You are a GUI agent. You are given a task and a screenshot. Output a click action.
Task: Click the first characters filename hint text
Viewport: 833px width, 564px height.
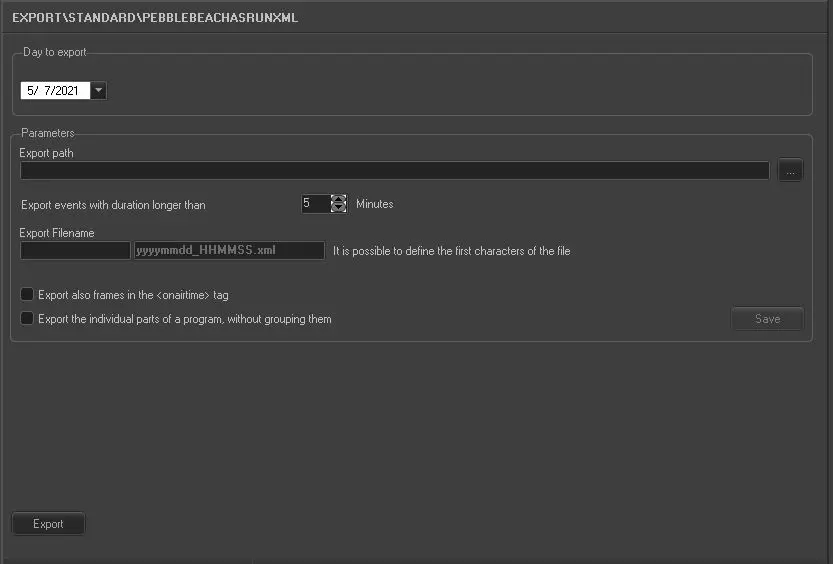[x=451, y=251]
